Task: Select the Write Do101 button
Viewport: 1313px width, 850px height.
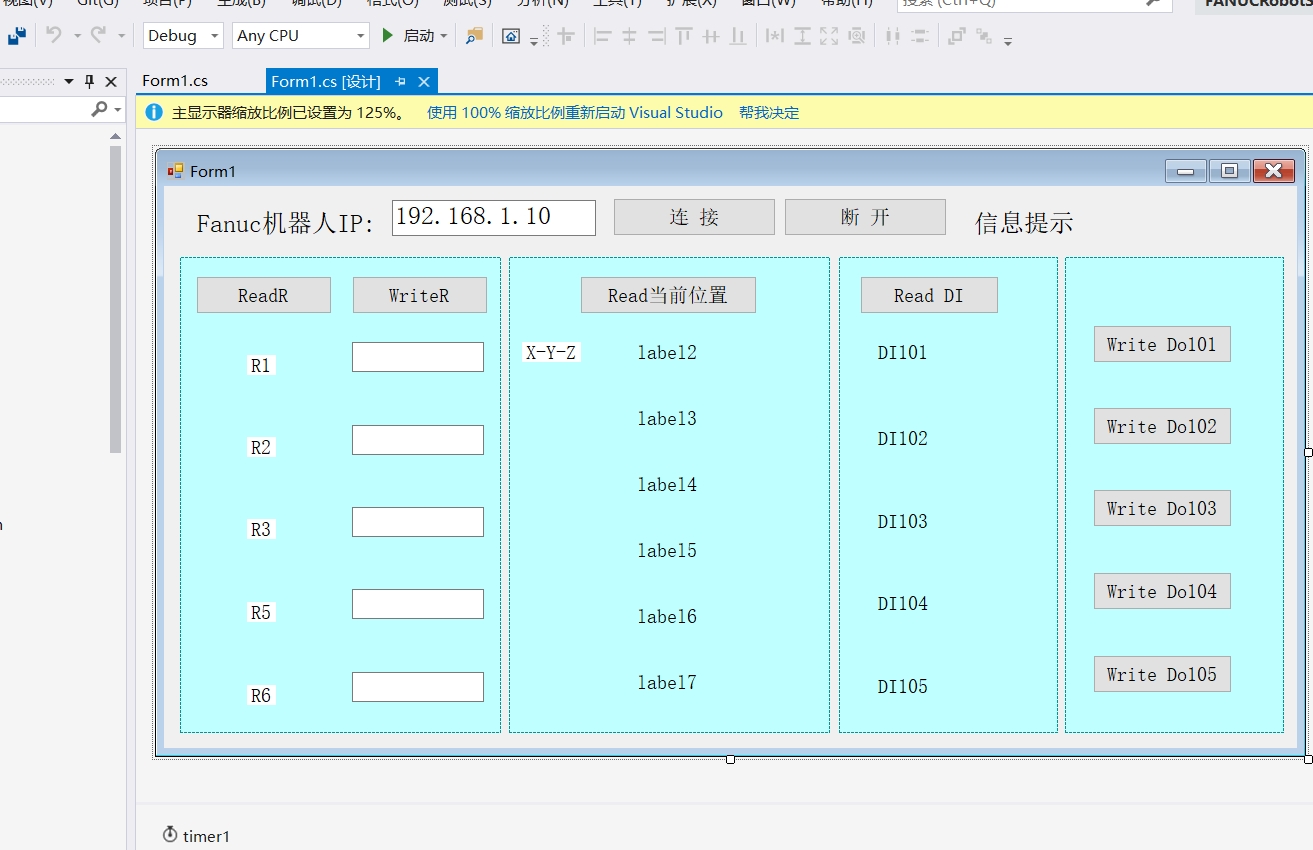Action: pyautogui.click(x=1162, y=344)
